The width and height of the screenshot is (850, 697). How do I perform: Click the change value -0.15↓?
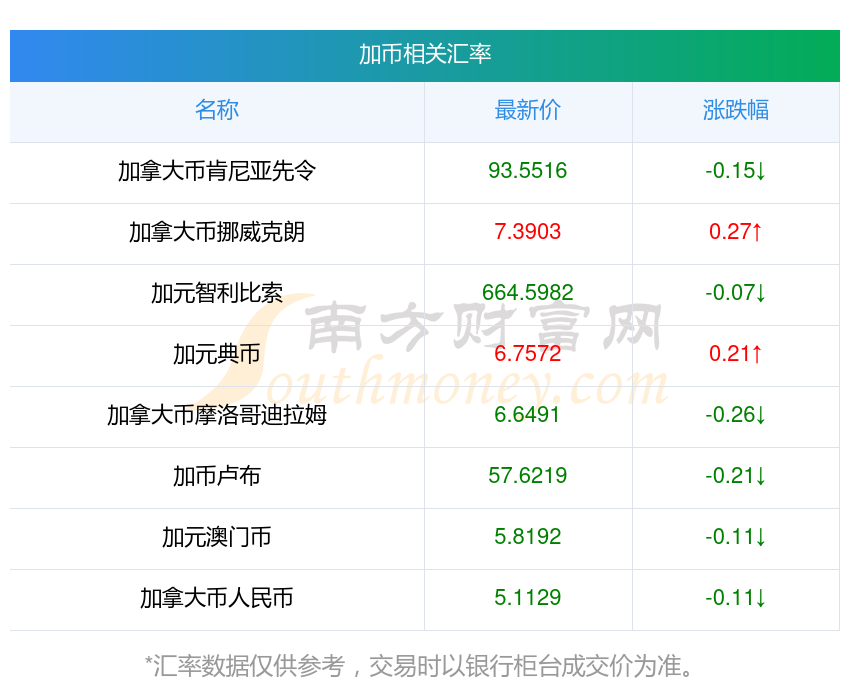[x=736, y=171]
